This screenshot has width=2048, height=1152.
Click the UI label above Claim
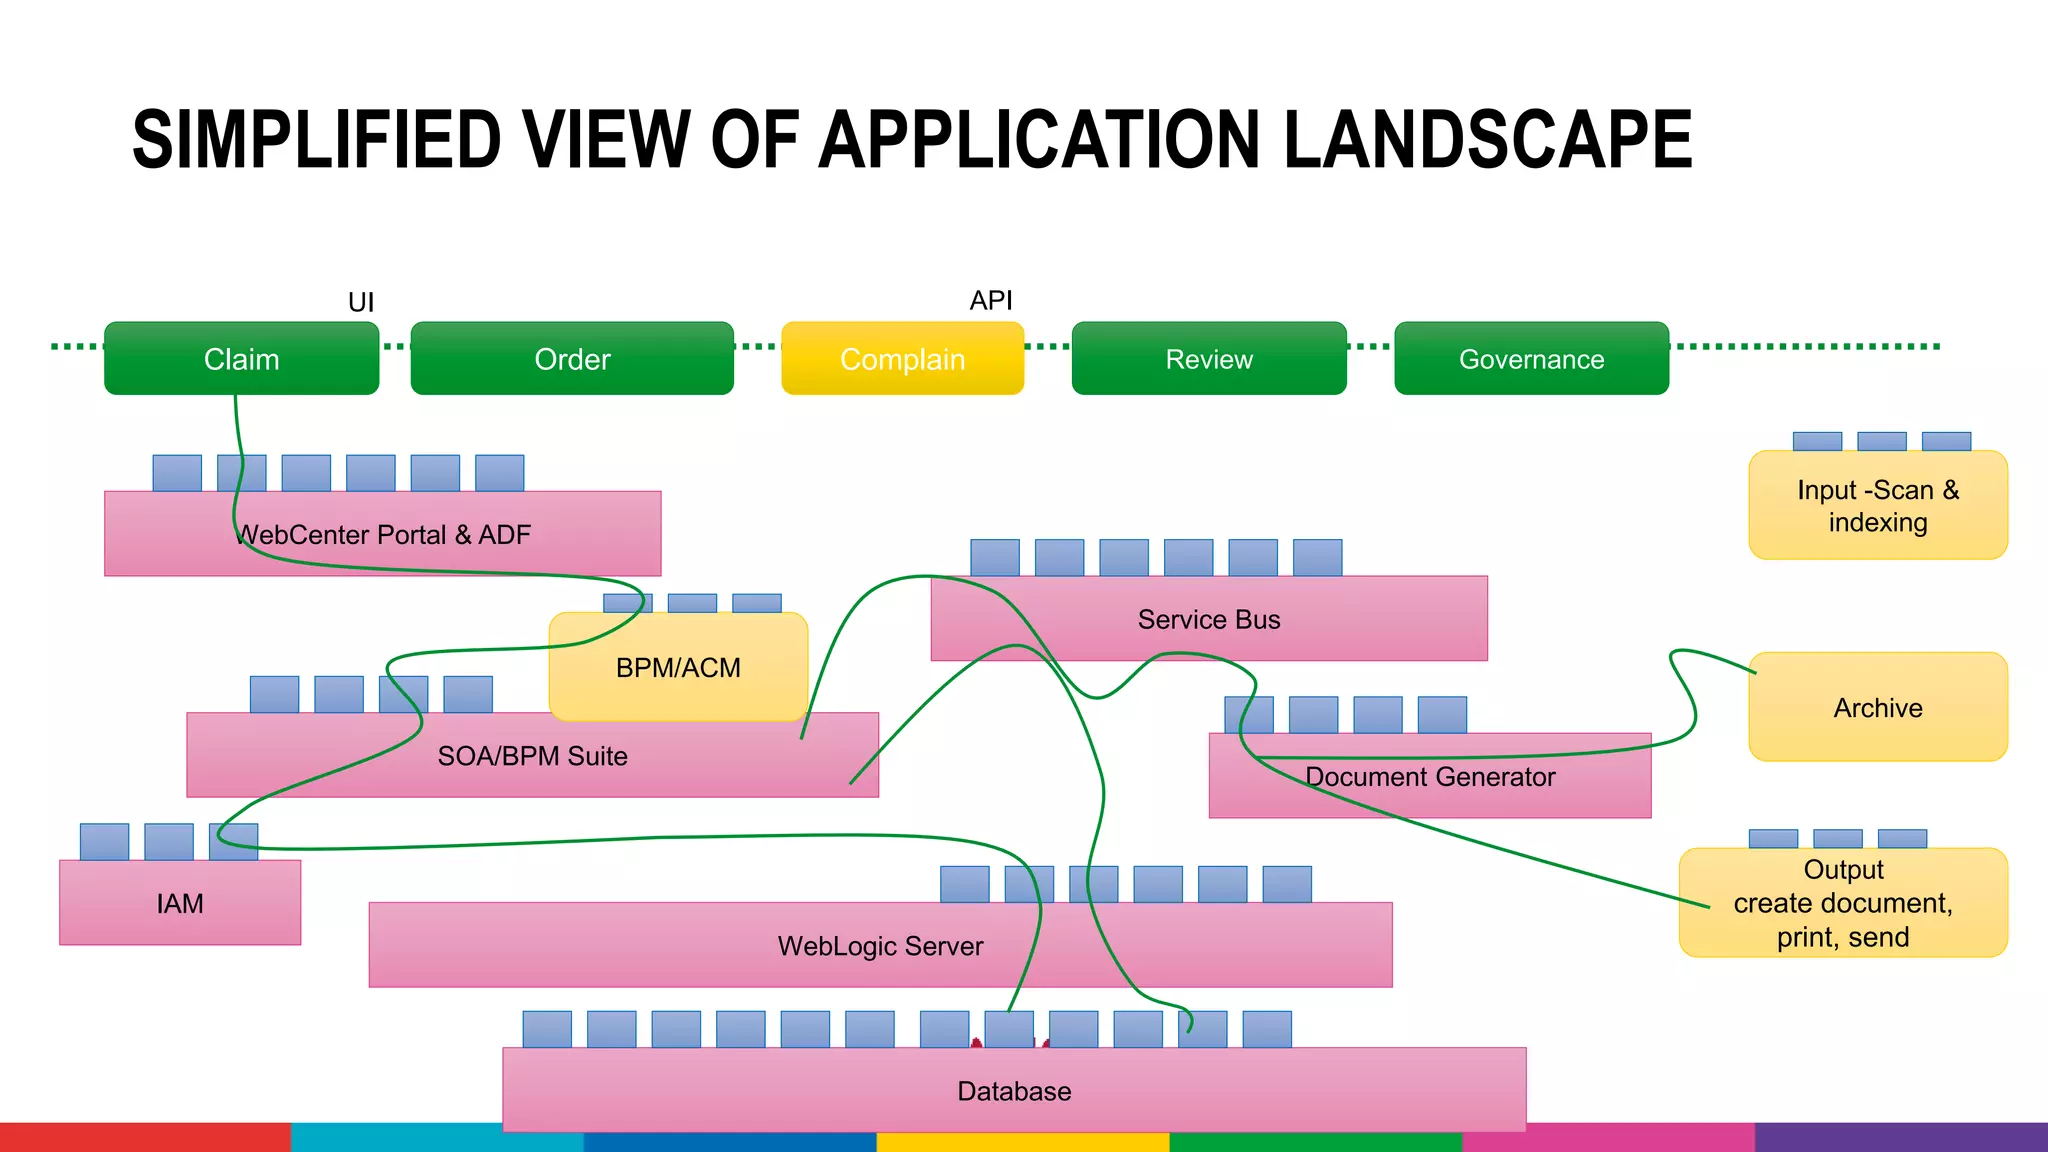(x=361, y=302)
